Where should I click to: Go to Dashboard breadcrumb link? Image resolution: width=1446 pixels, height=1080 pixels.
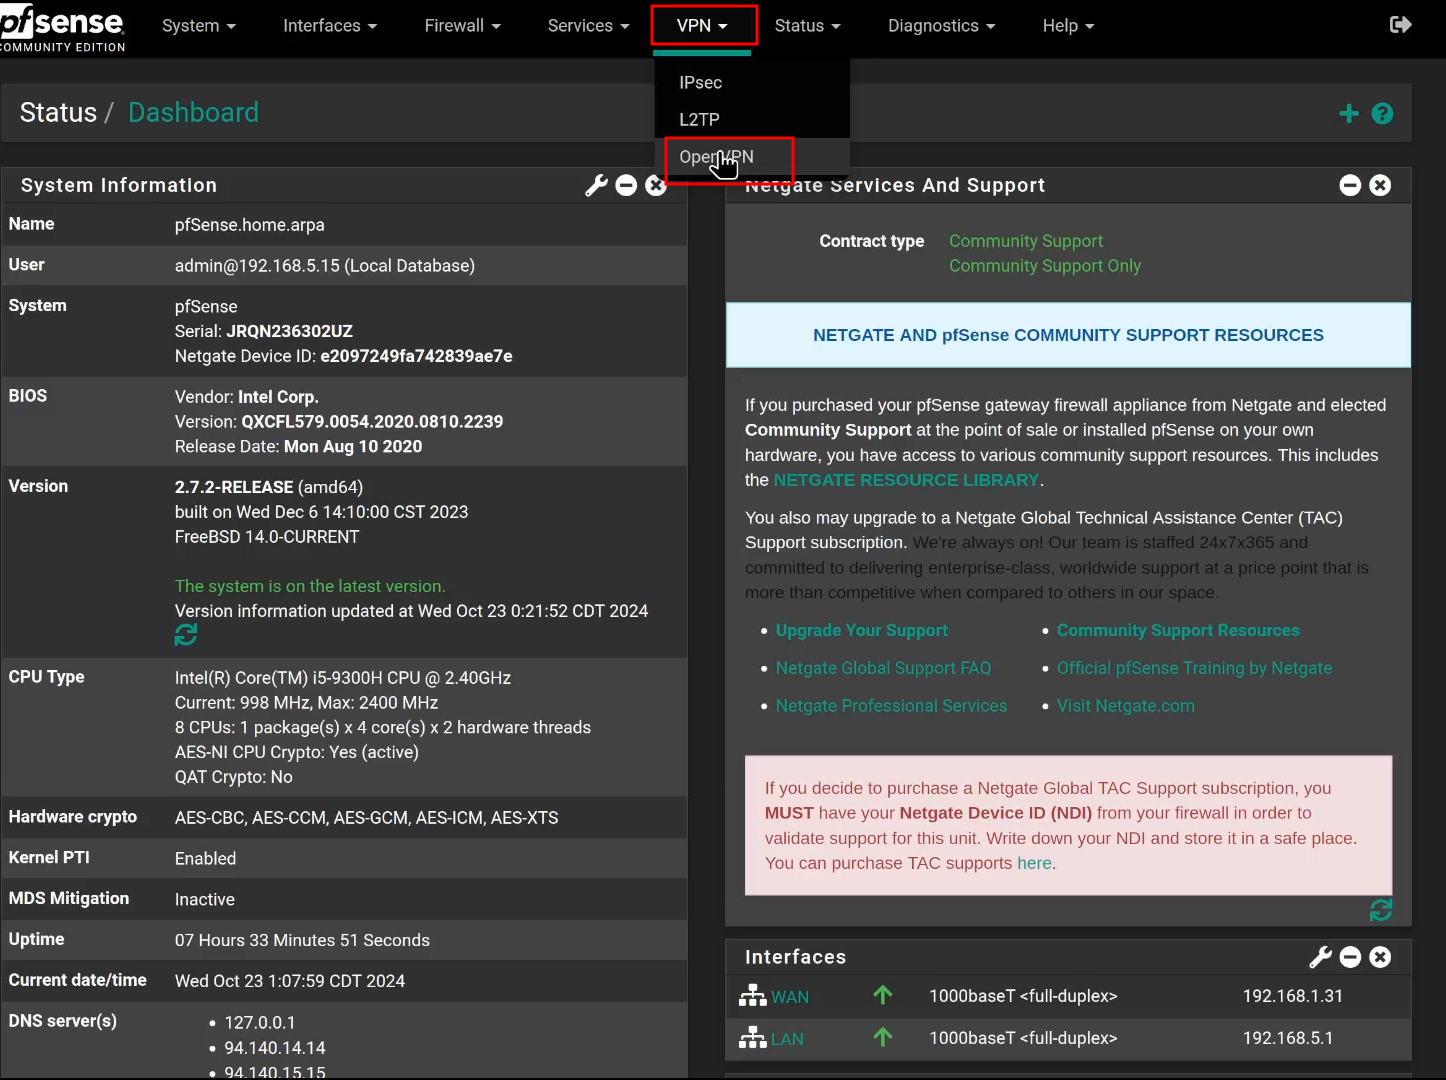coord(193,112)
